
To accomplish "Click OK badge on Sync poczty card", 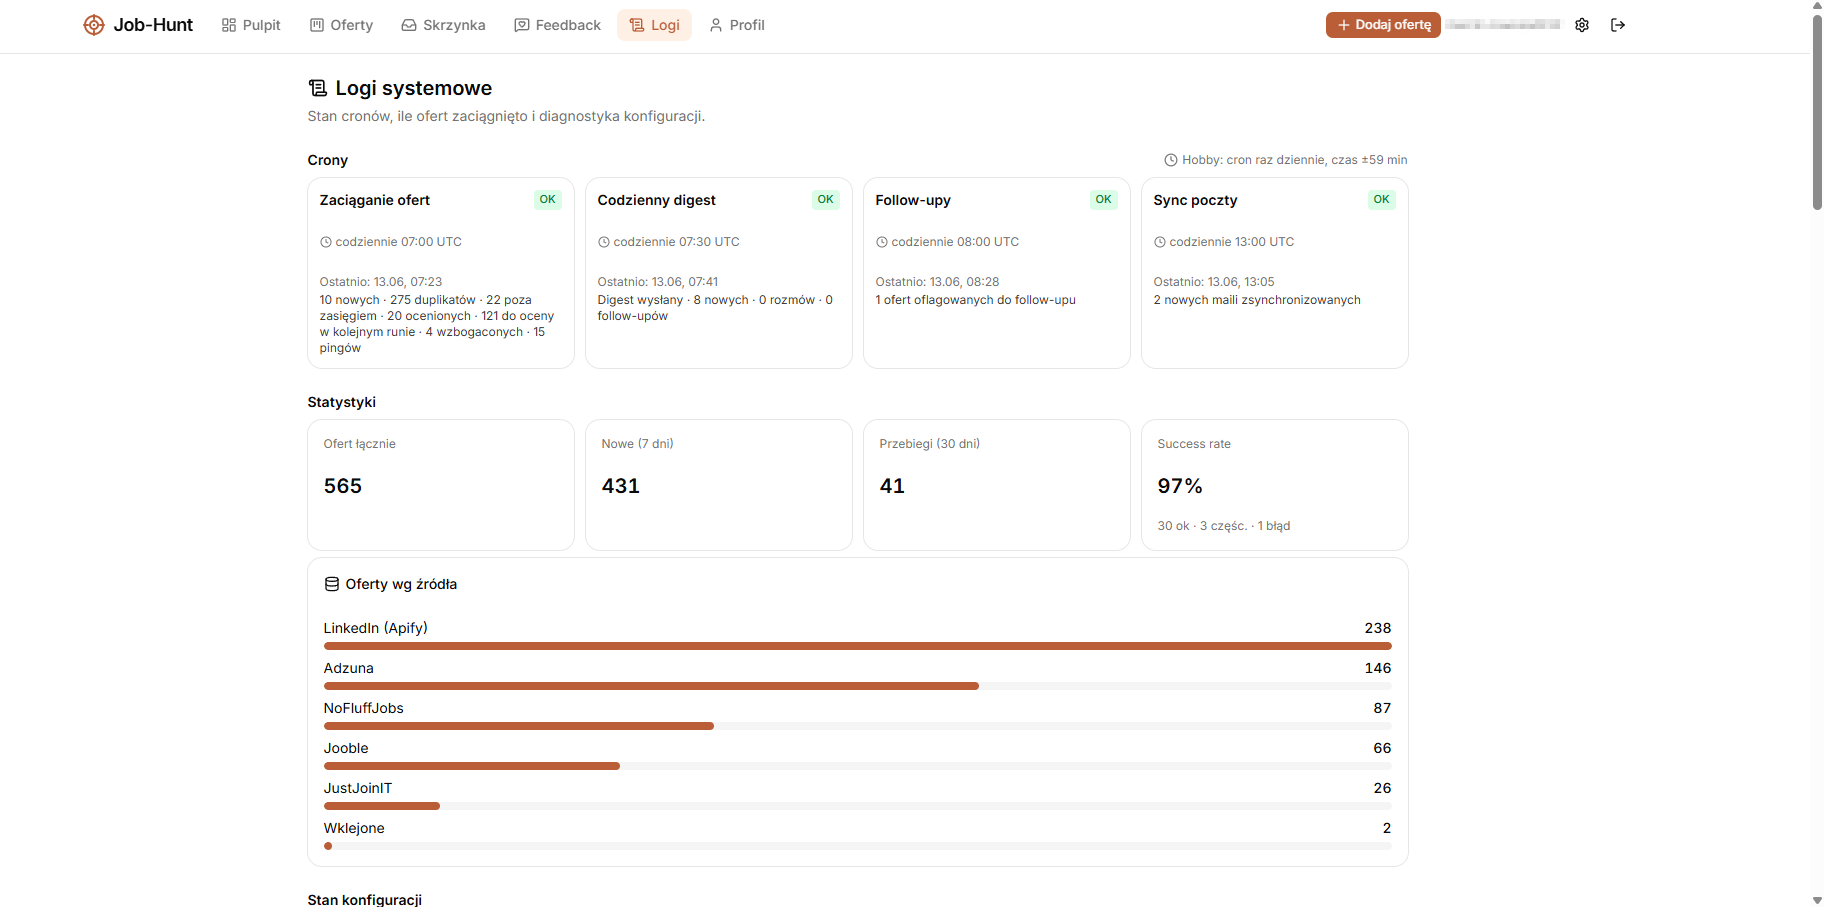I will pyautogui.click(x=1381, y=200).
